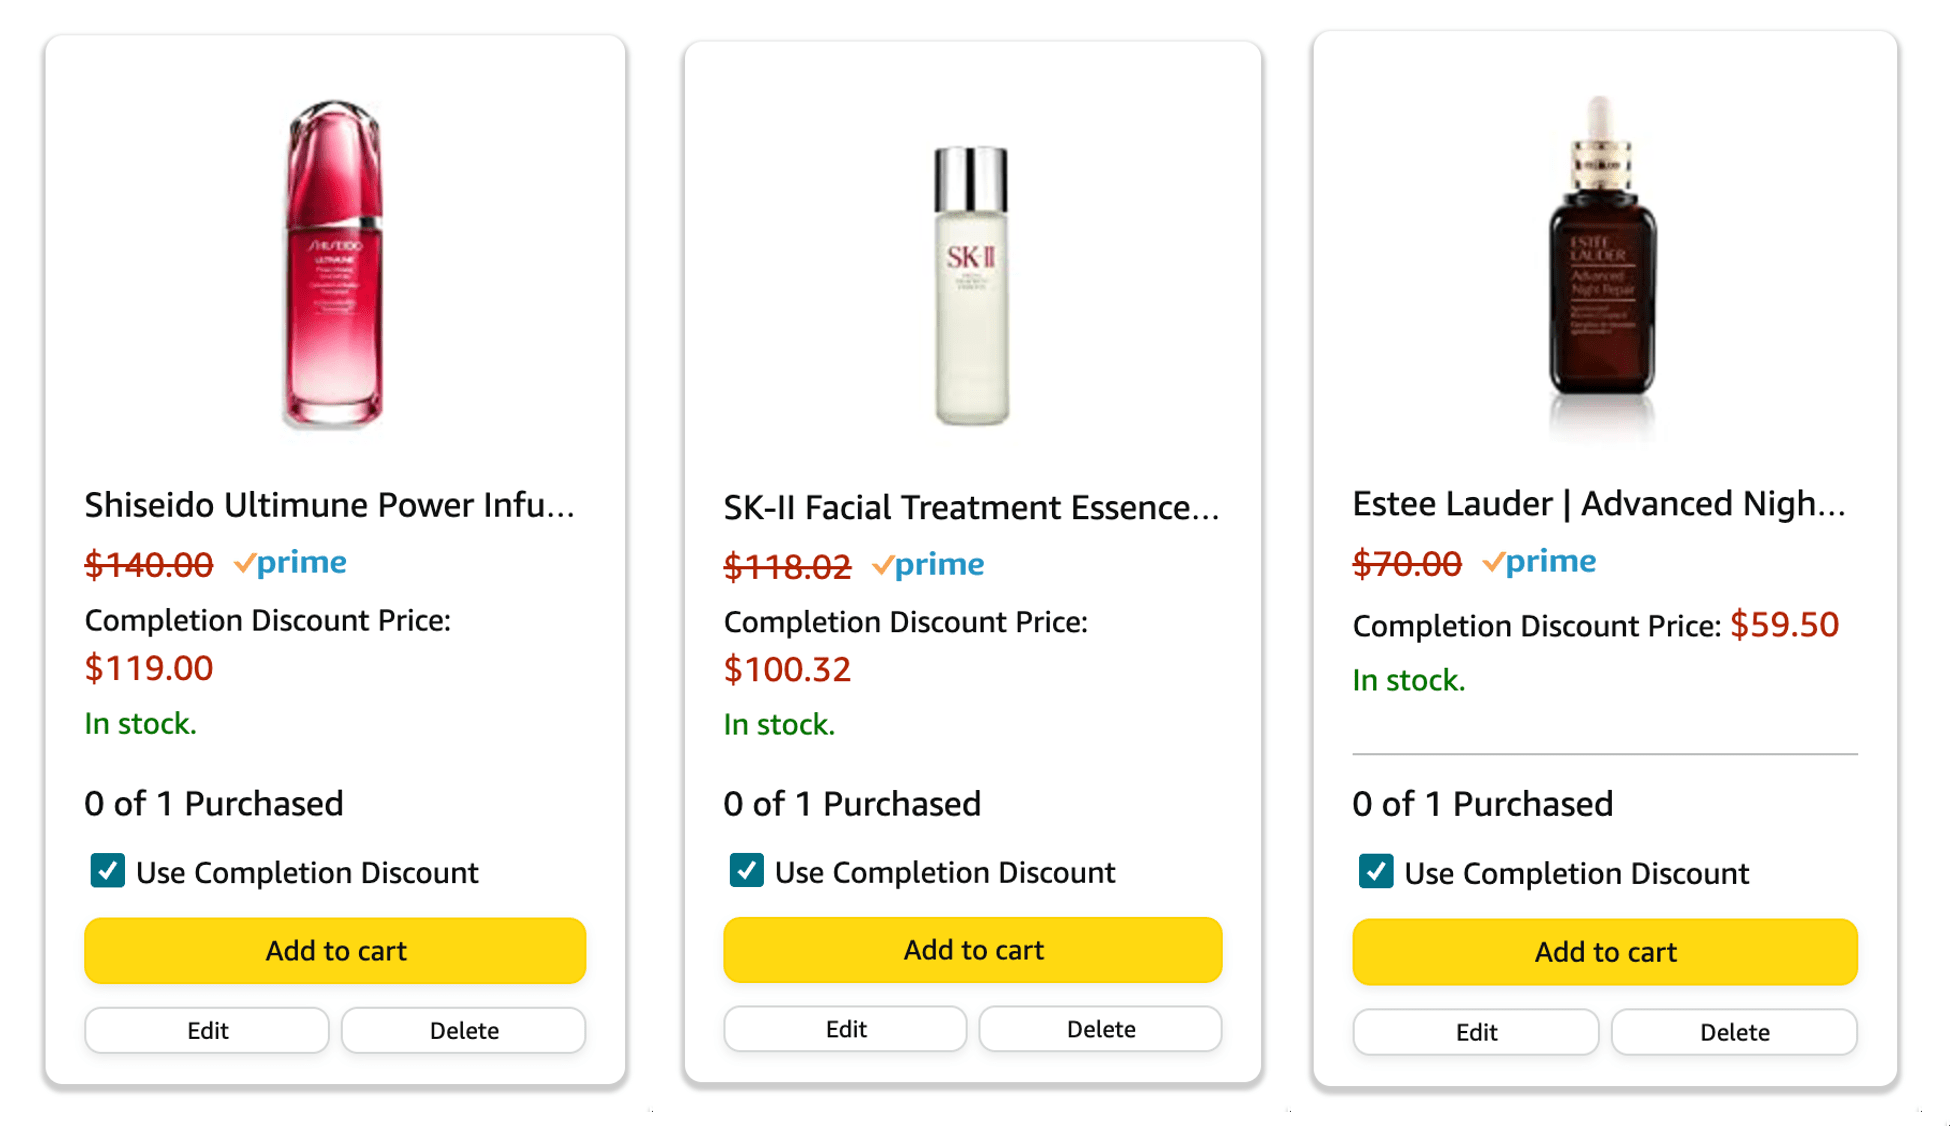Add the SK-II essence to cart
Viewport: 1950px width, 1126px height.
(x=972, y=949)
